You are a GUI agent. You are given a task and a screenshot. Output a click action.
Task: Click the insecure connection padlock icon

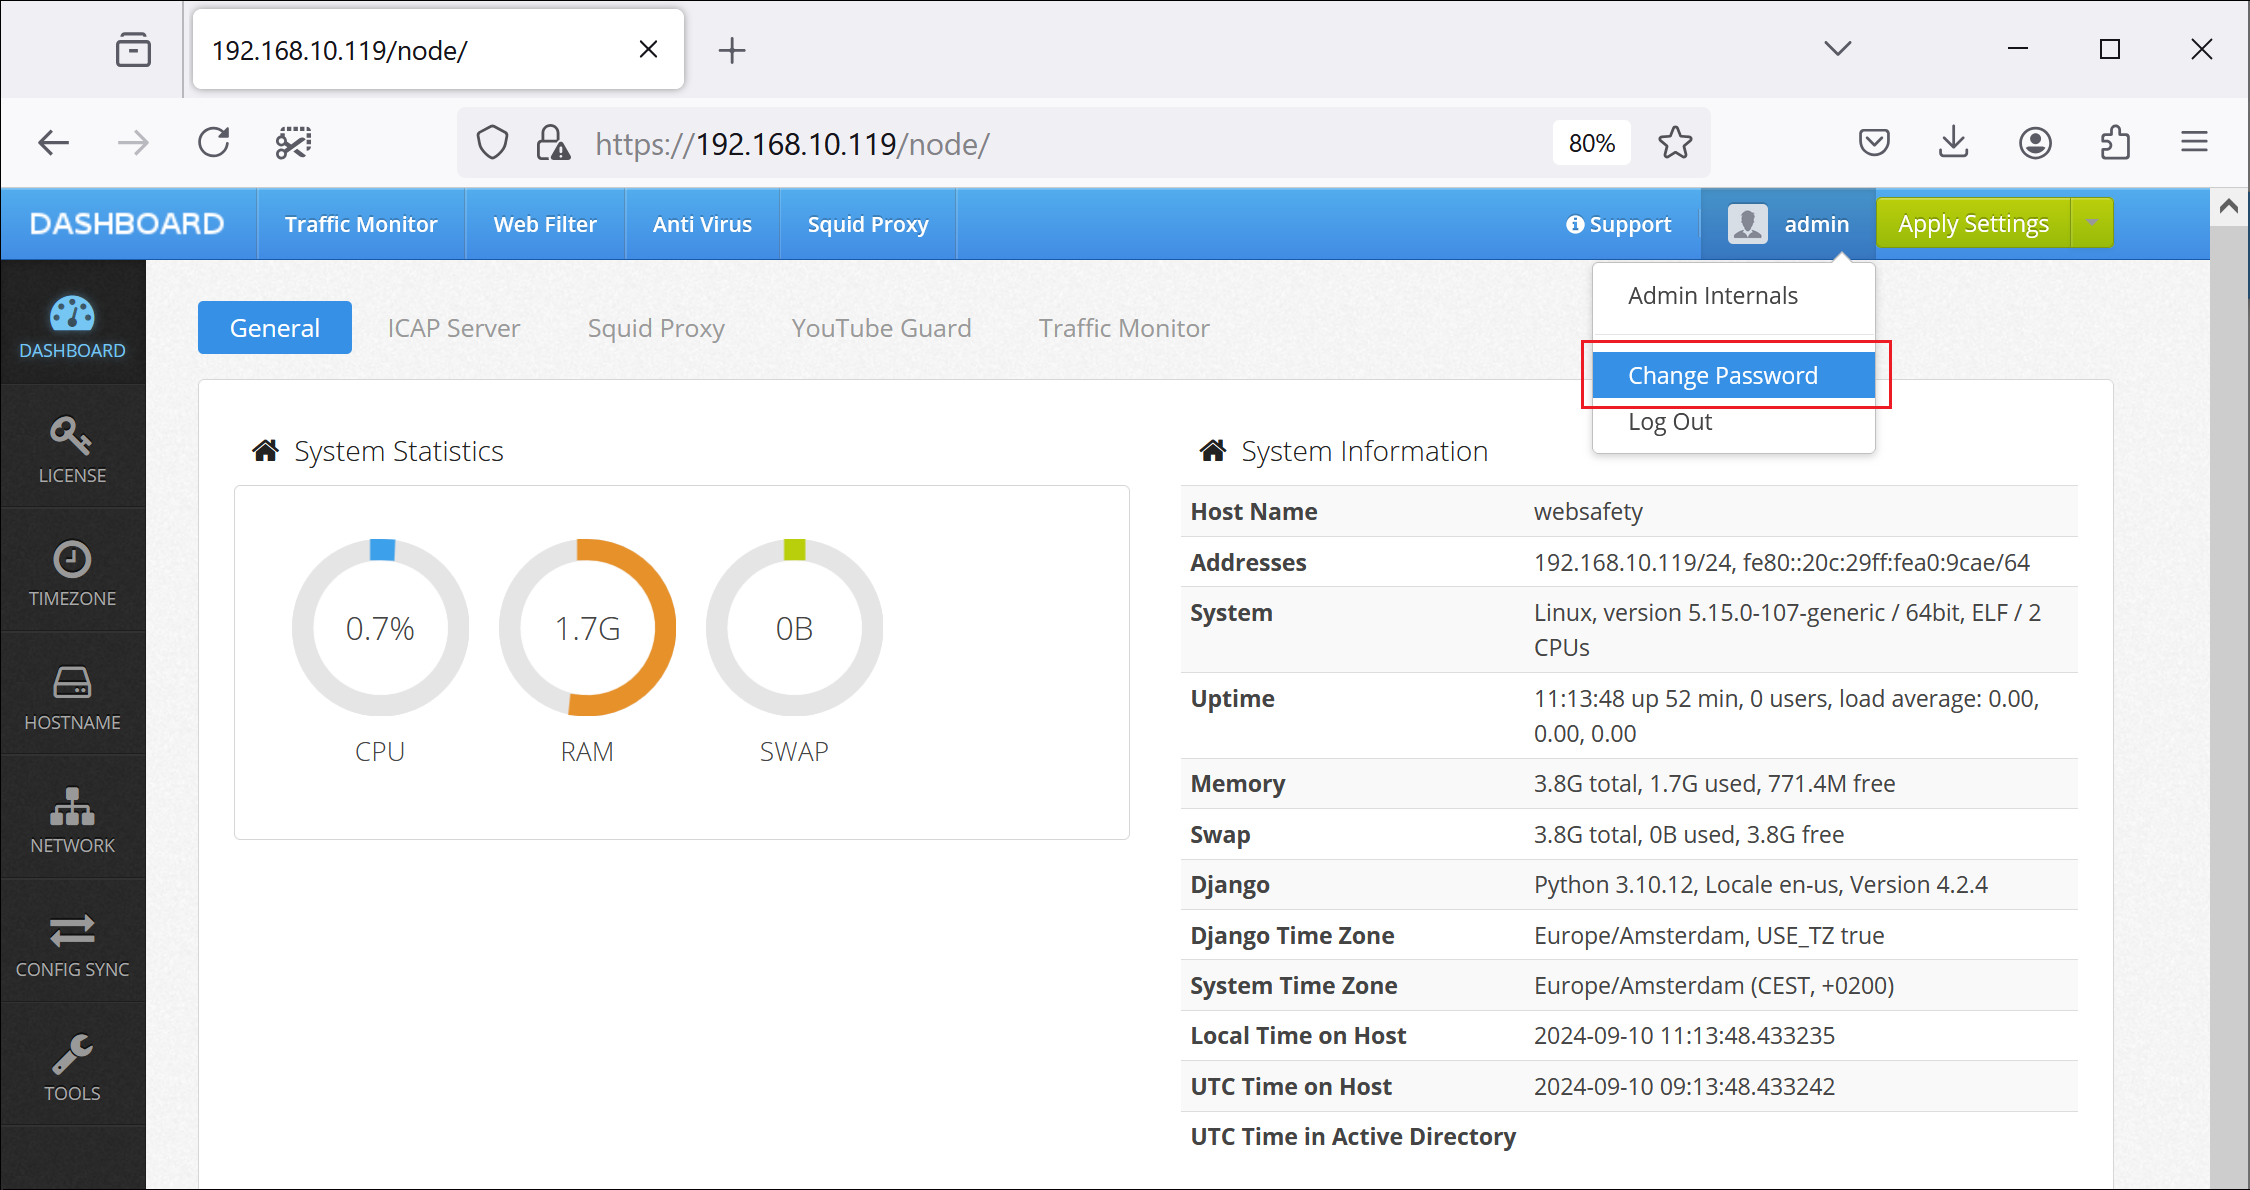pyautogui.click(x=552, y=143)
